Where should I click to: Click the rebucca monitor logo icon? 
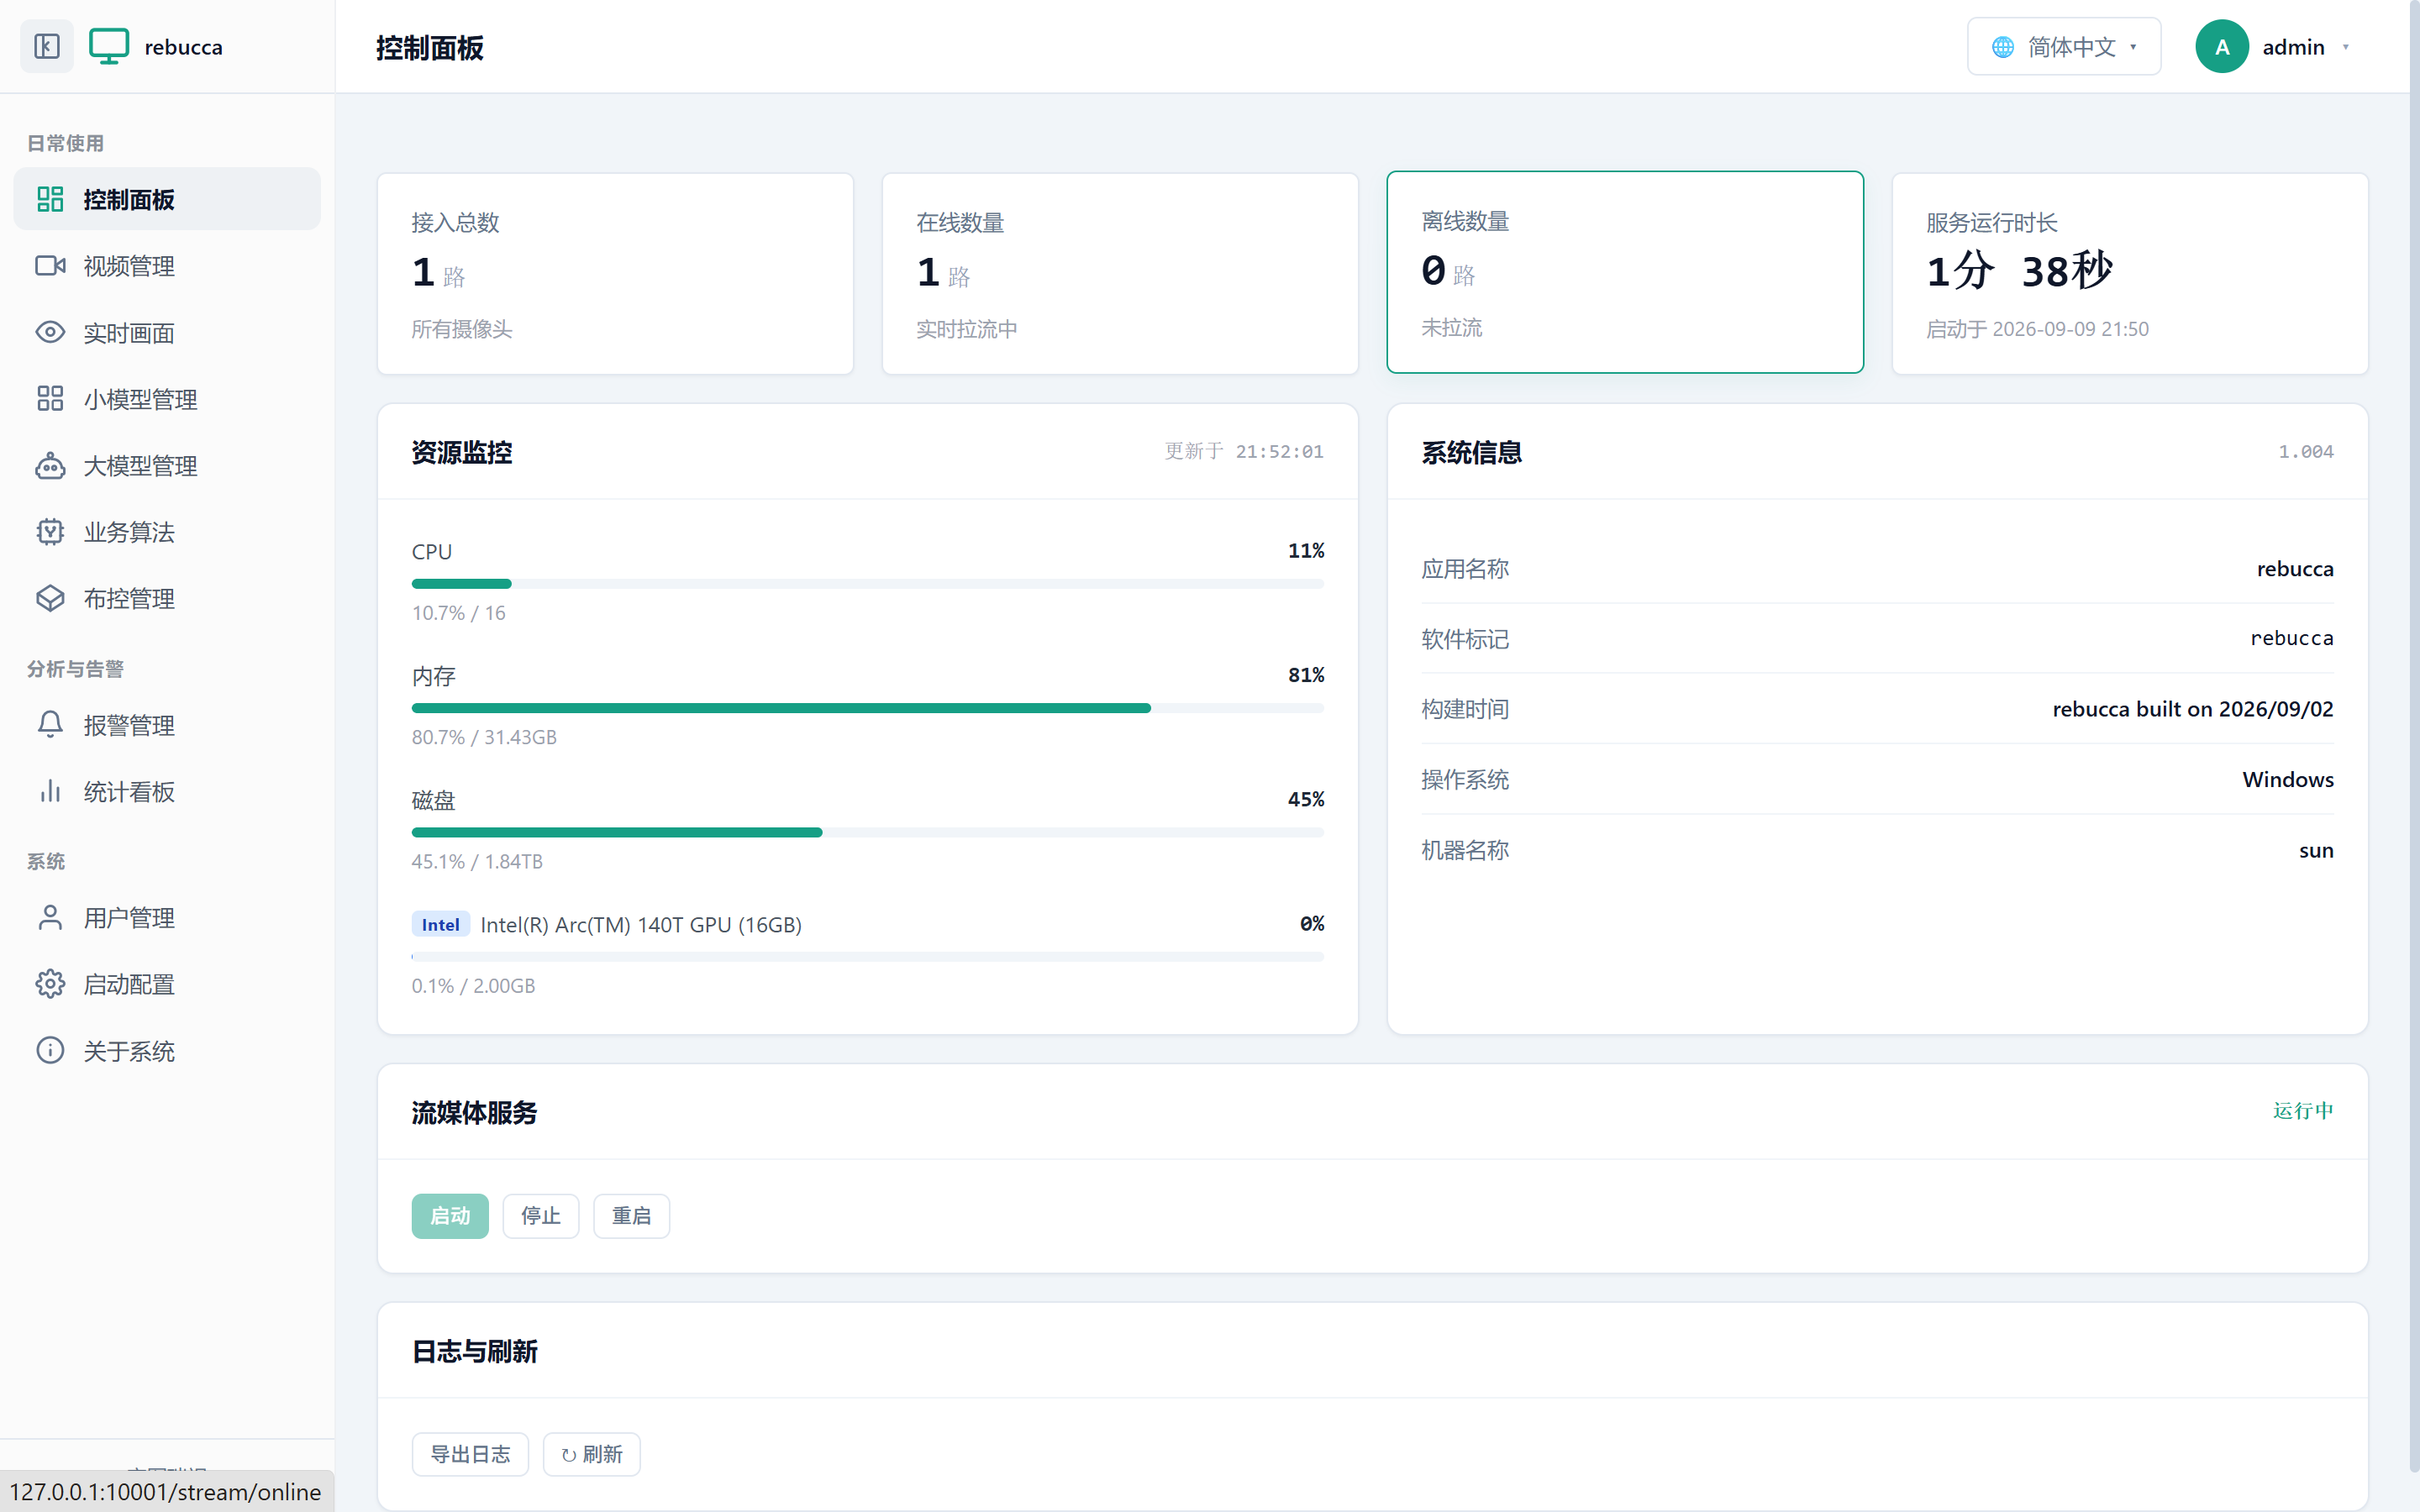pyautogui.click(x=109, y=46)
